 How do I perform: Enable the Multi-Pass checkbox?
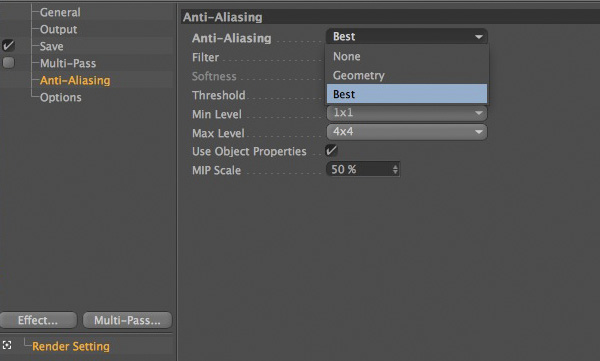click(8, 62)
